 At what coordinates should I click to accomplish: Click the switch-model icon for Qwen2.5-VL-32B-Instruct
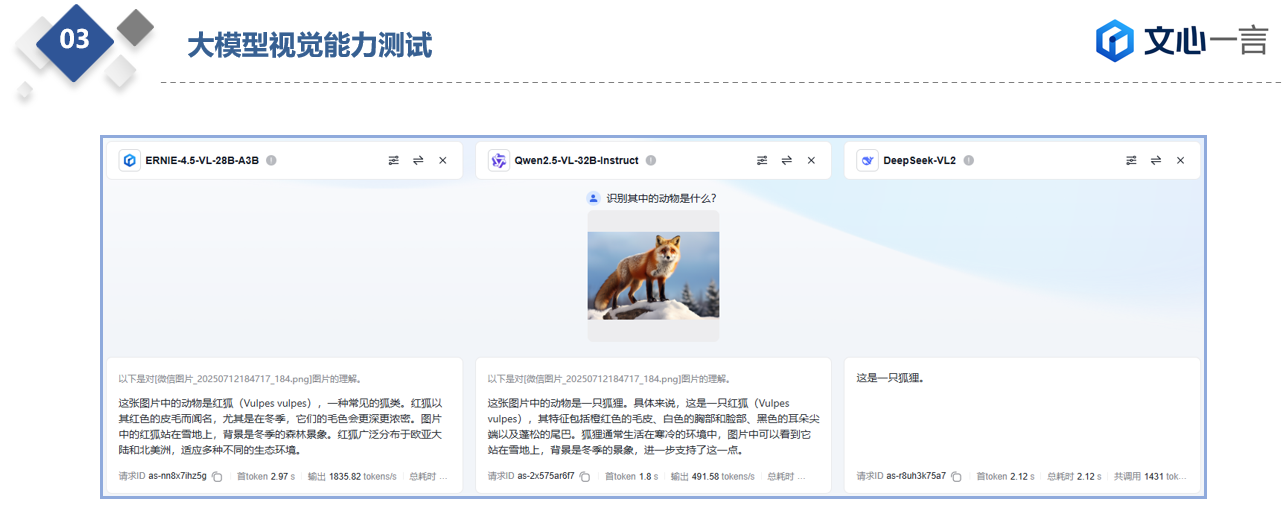tap(787, 160)
